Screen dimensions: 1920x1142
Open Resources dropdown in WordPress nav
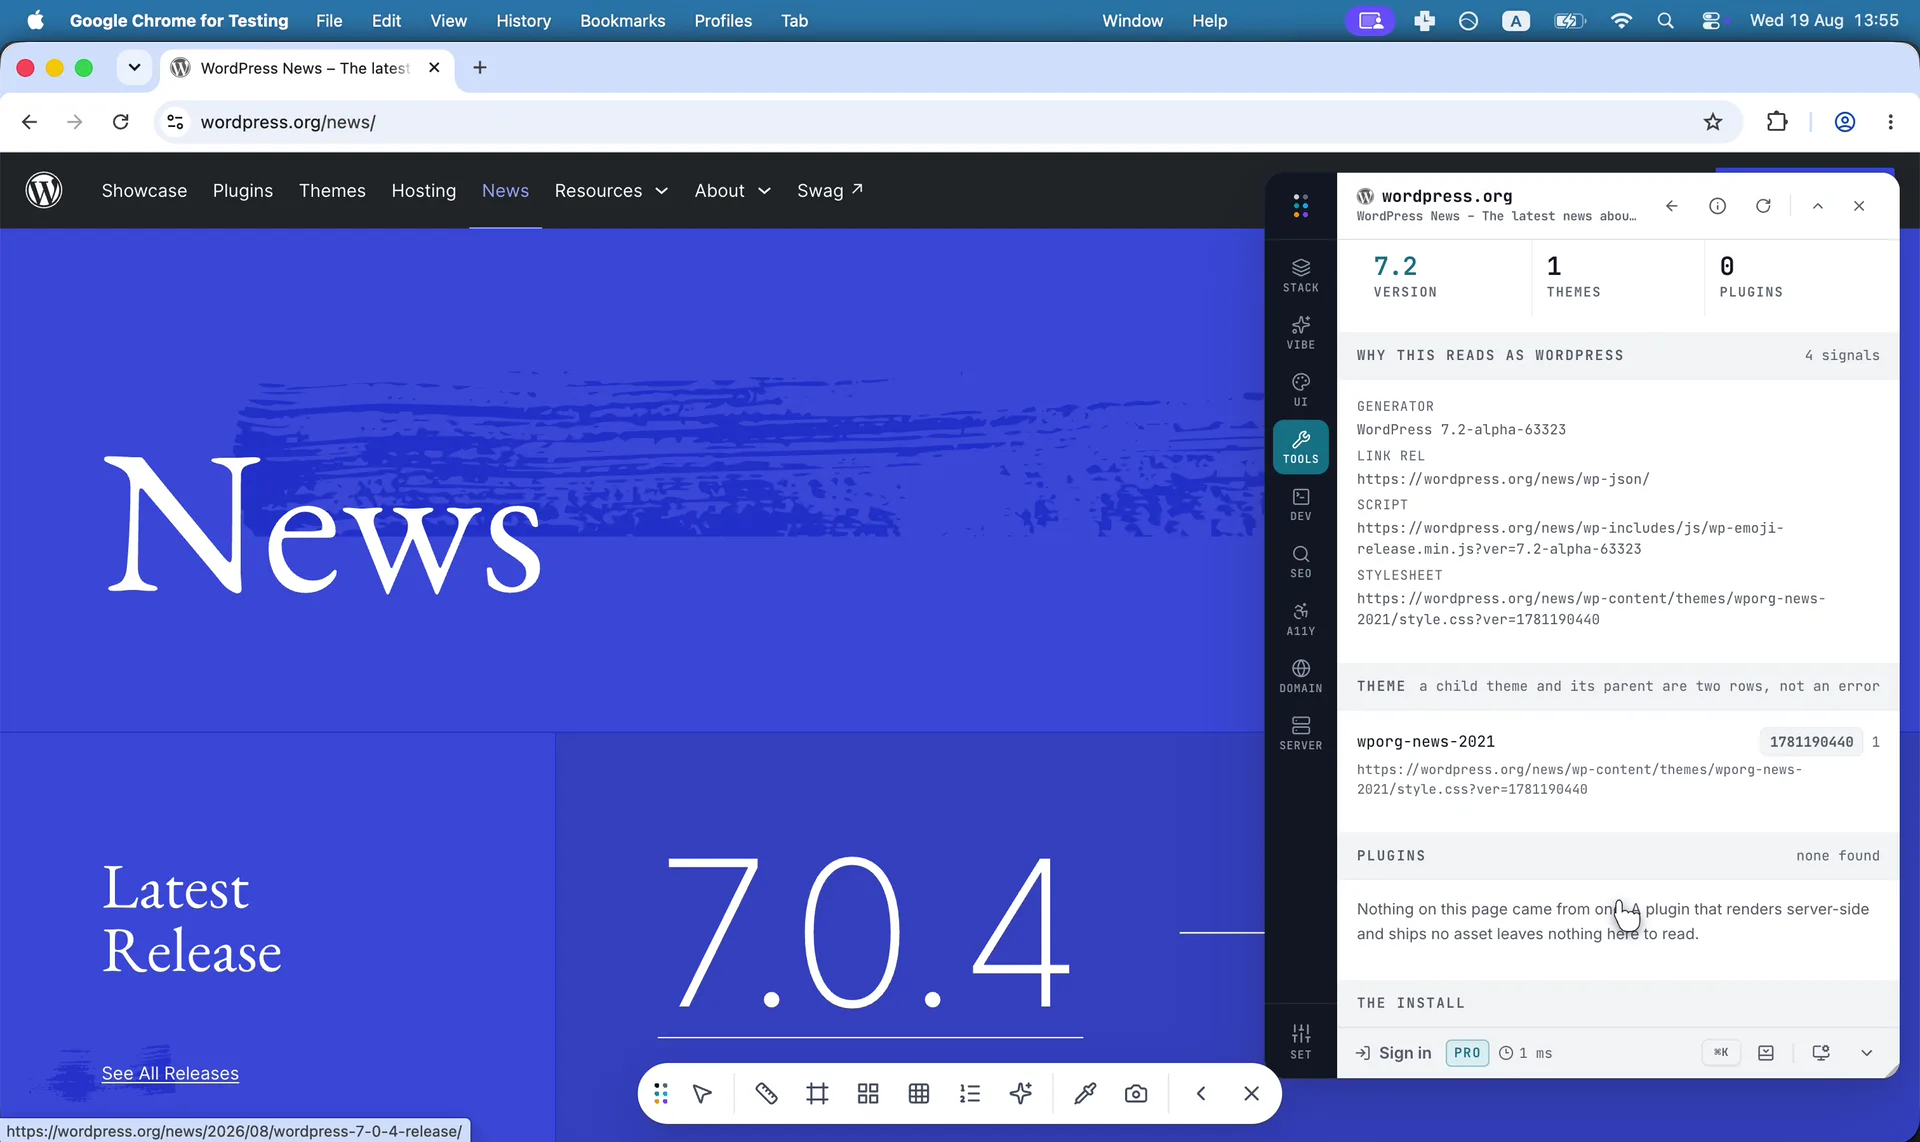click(x=611, y=191)
